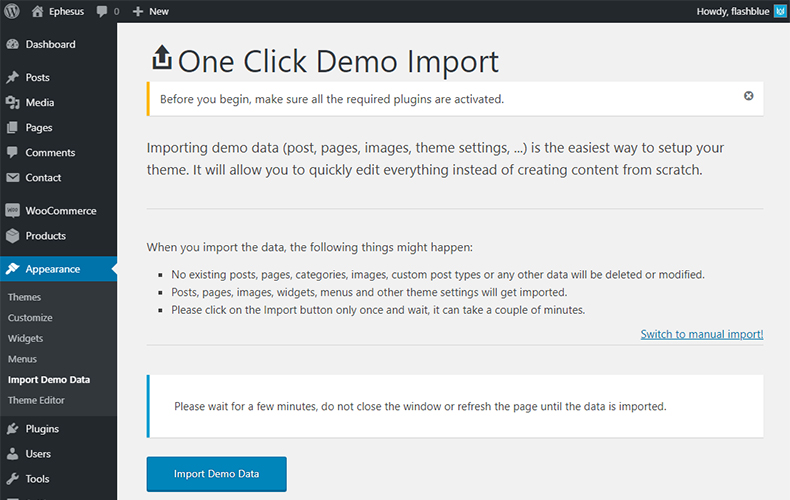Click the upload icon beside page title

pos(162,57)
